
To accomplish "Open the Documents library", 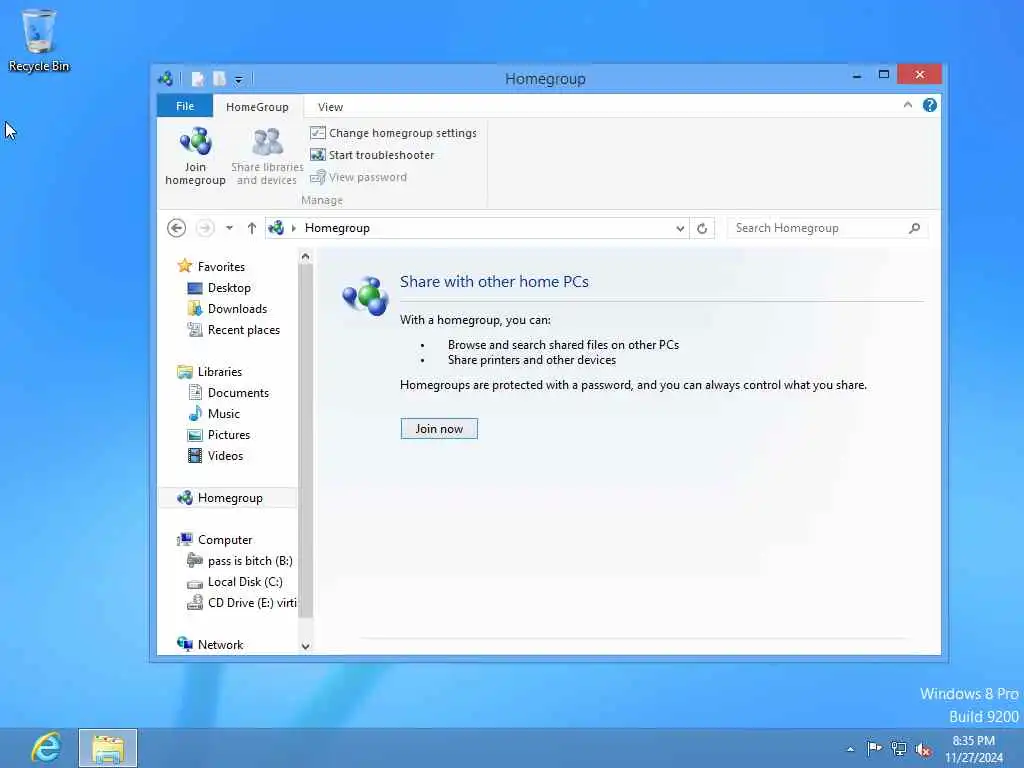I will pyautogui.click(x=238, y=392).
